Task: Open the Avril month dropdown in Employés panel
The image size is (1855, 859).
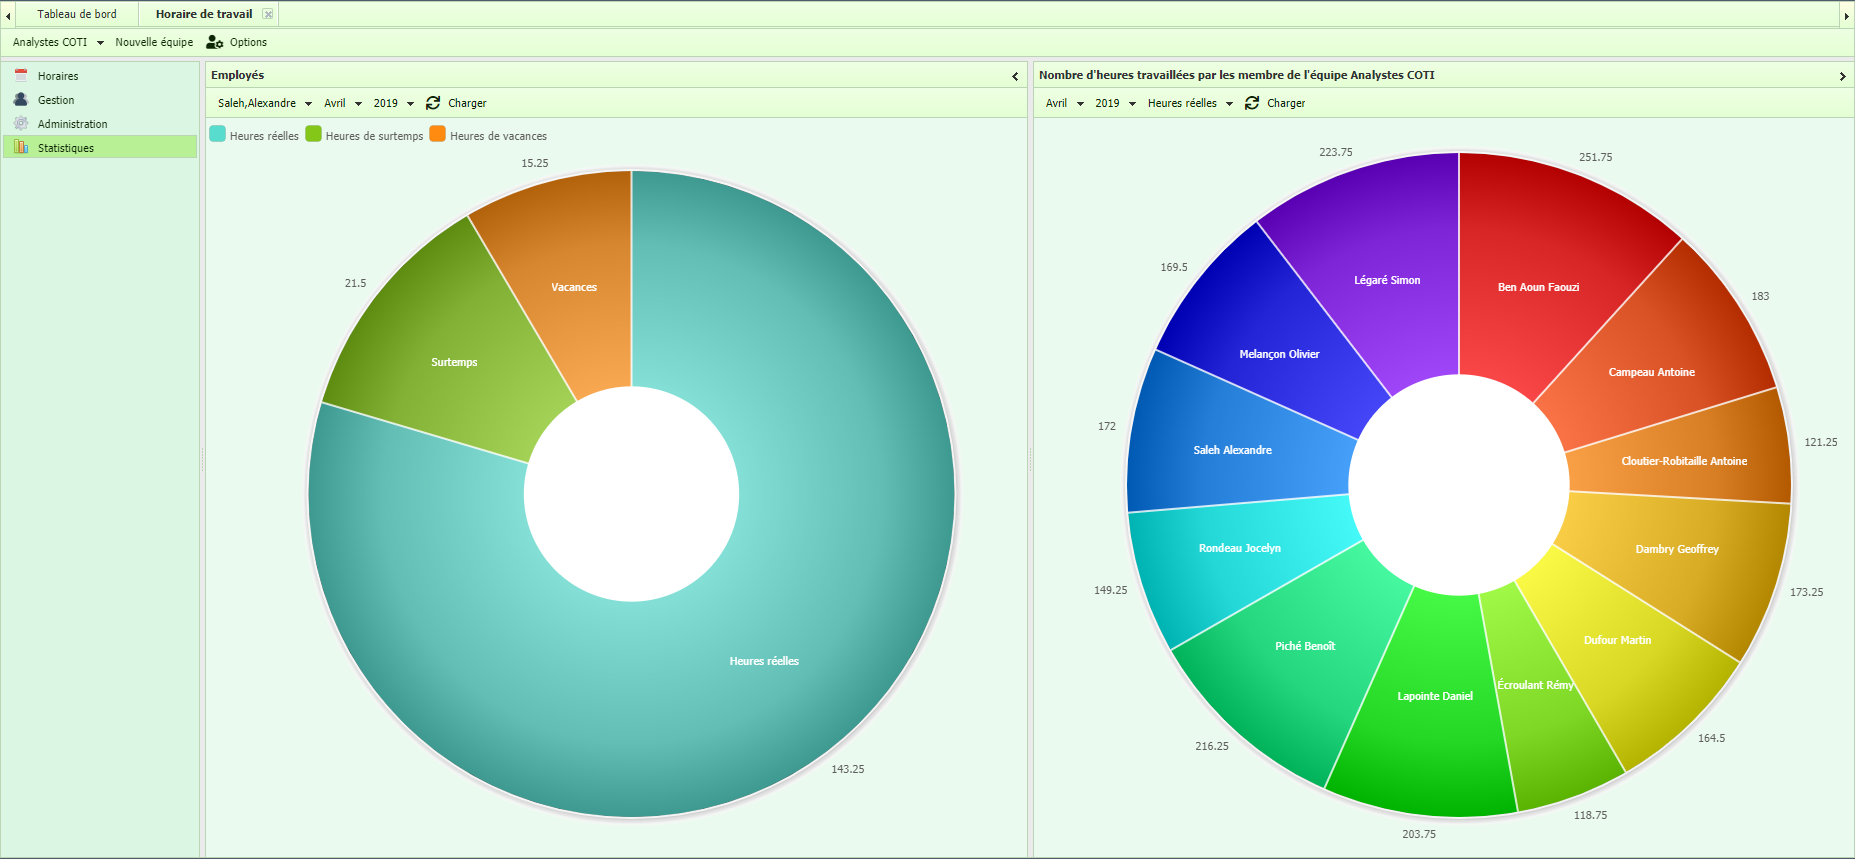Action: click(x=343, y=103)
